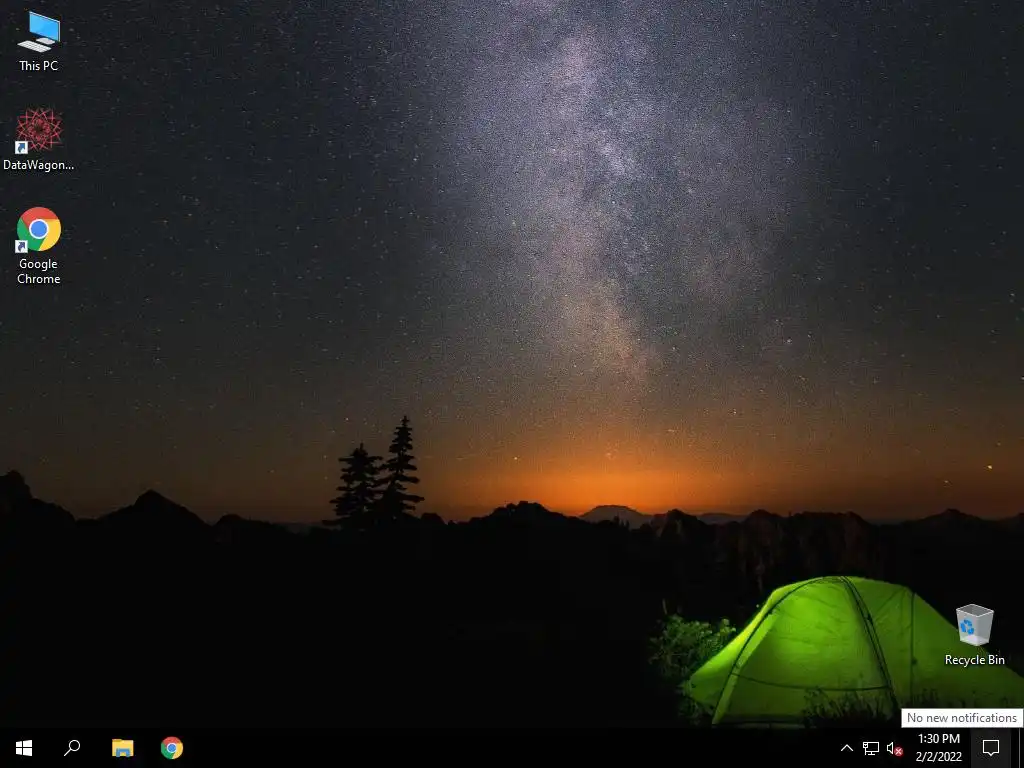Select the Google Chrome desktop shortcut
The height and width of the screenshot is (768, 1024).
[x=39, y=246]
